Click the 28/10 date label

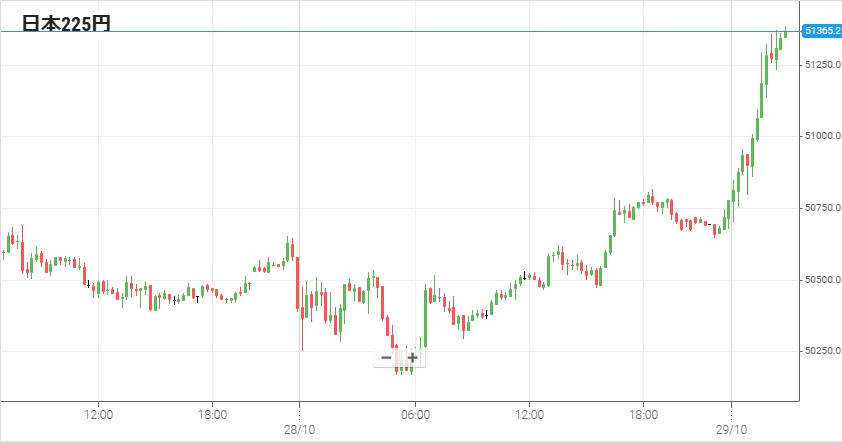coord(300,427)
